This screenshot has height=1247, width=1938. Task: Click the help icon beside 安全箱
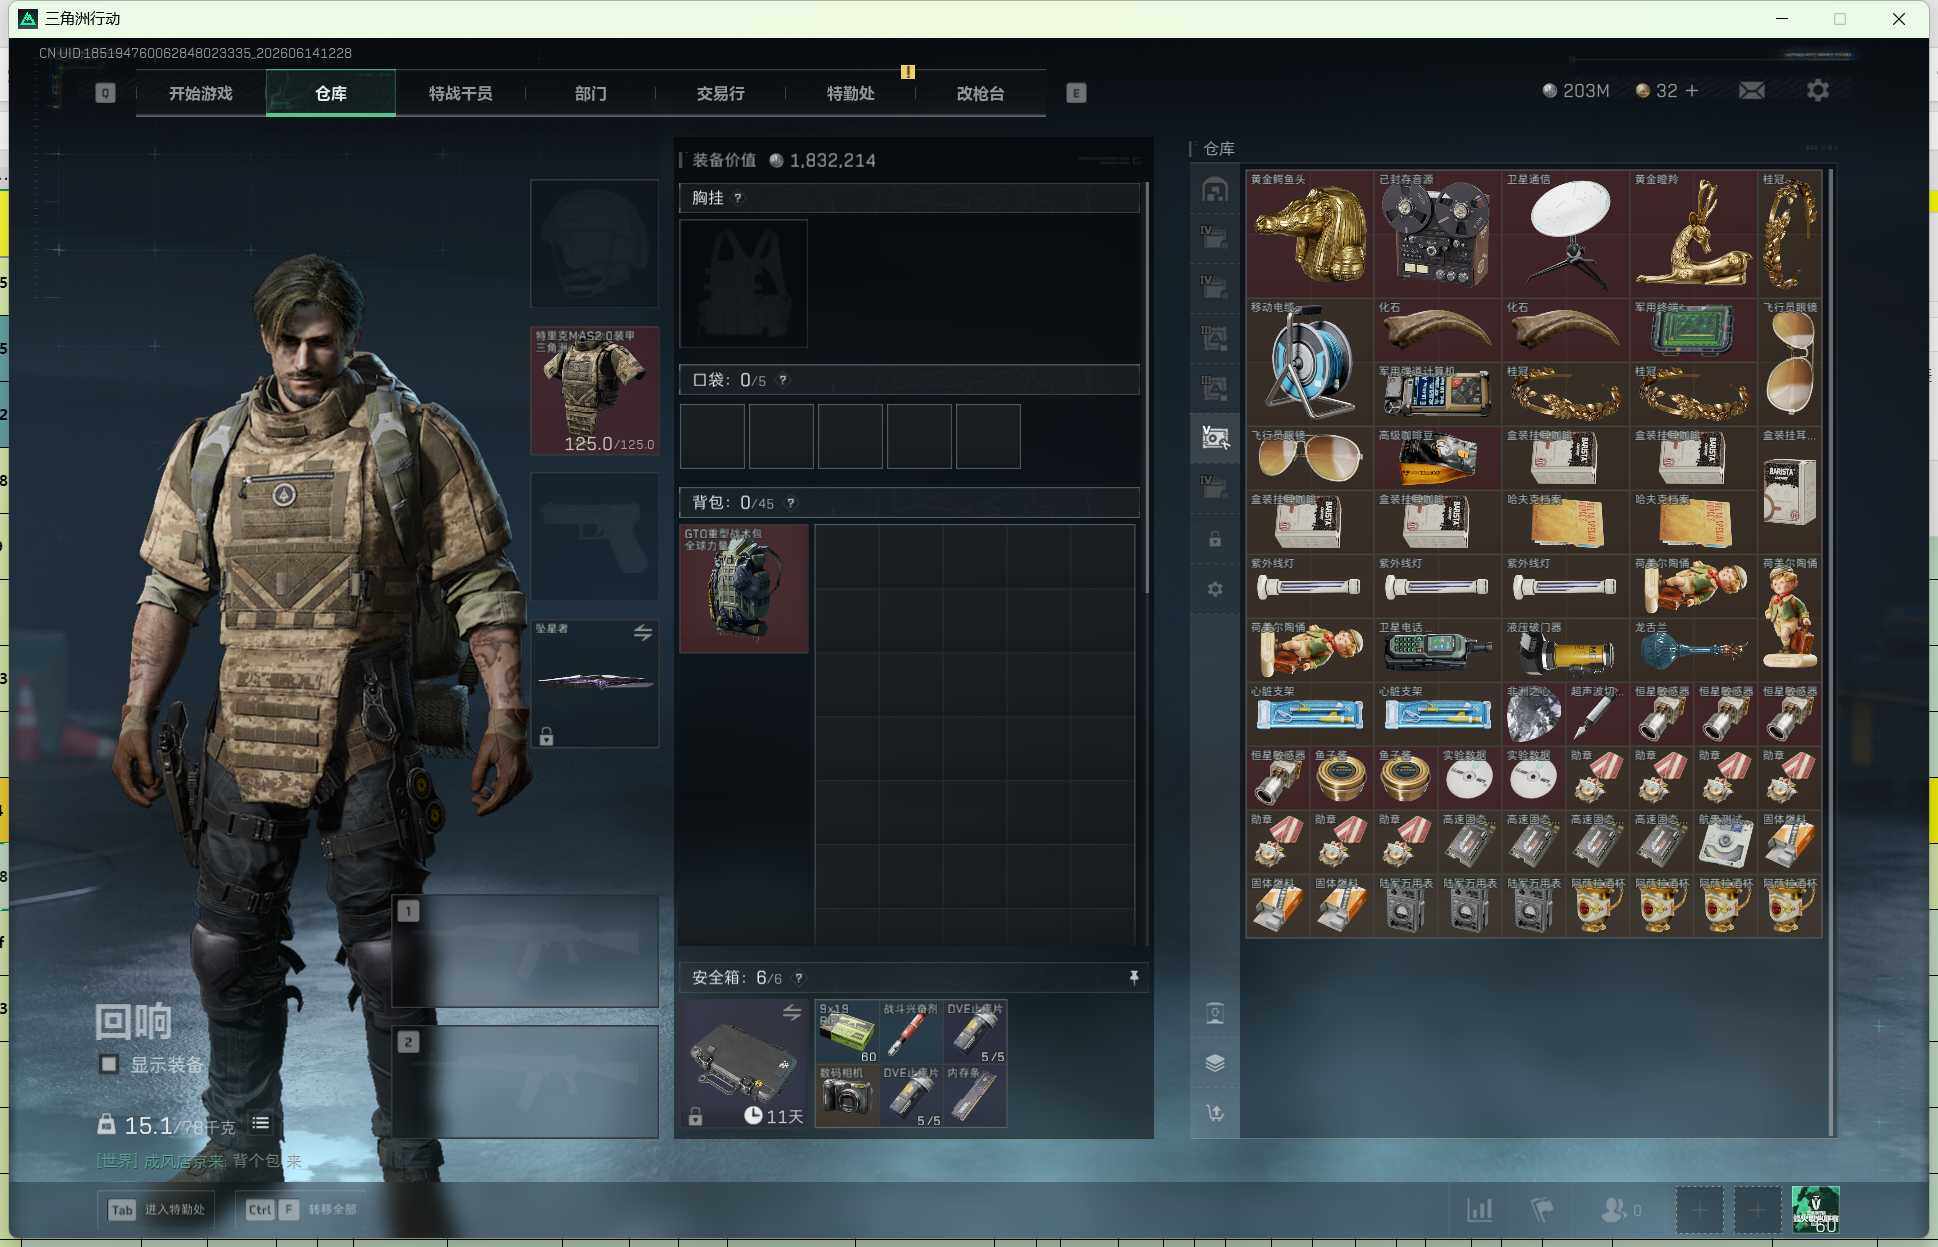798,978
